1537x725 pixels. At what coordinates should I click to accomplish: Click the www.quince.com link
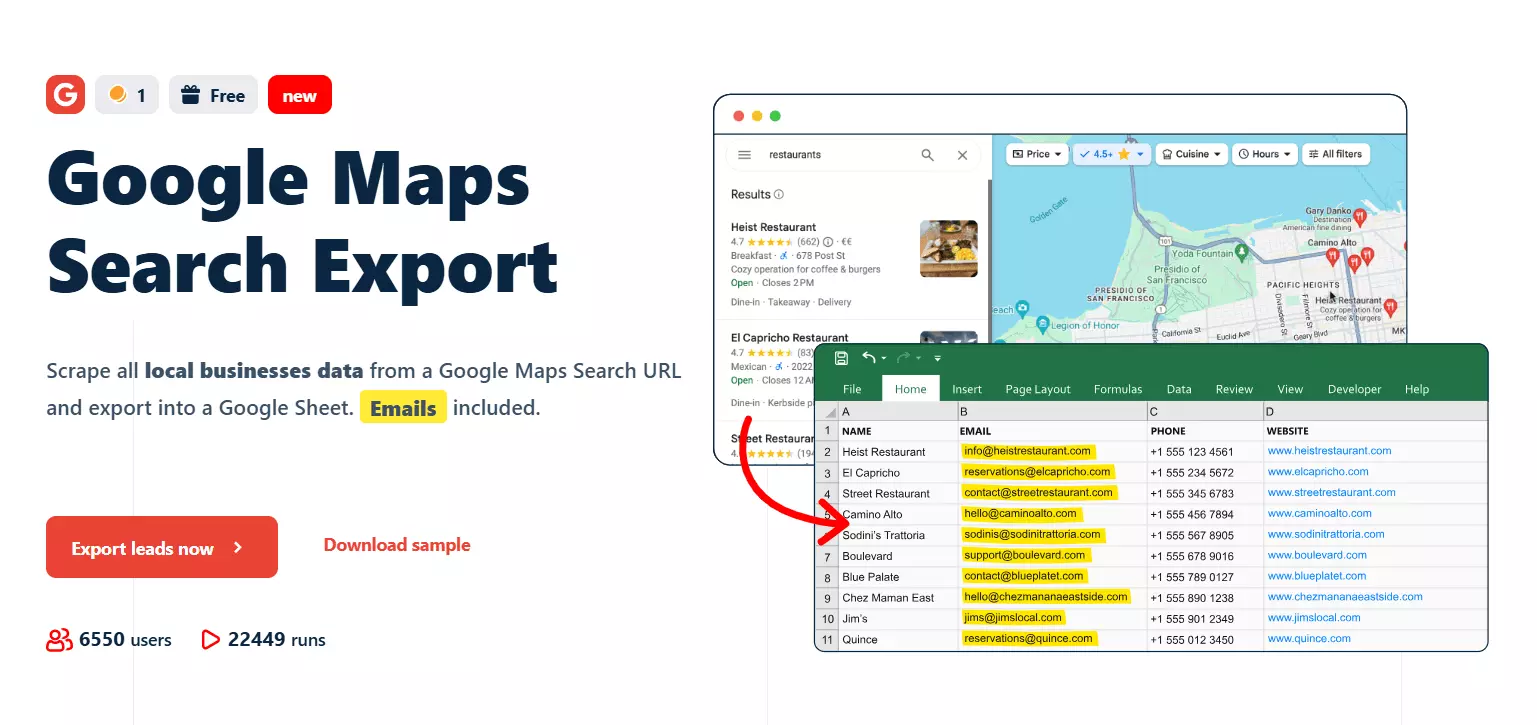tap(1309, 638)
